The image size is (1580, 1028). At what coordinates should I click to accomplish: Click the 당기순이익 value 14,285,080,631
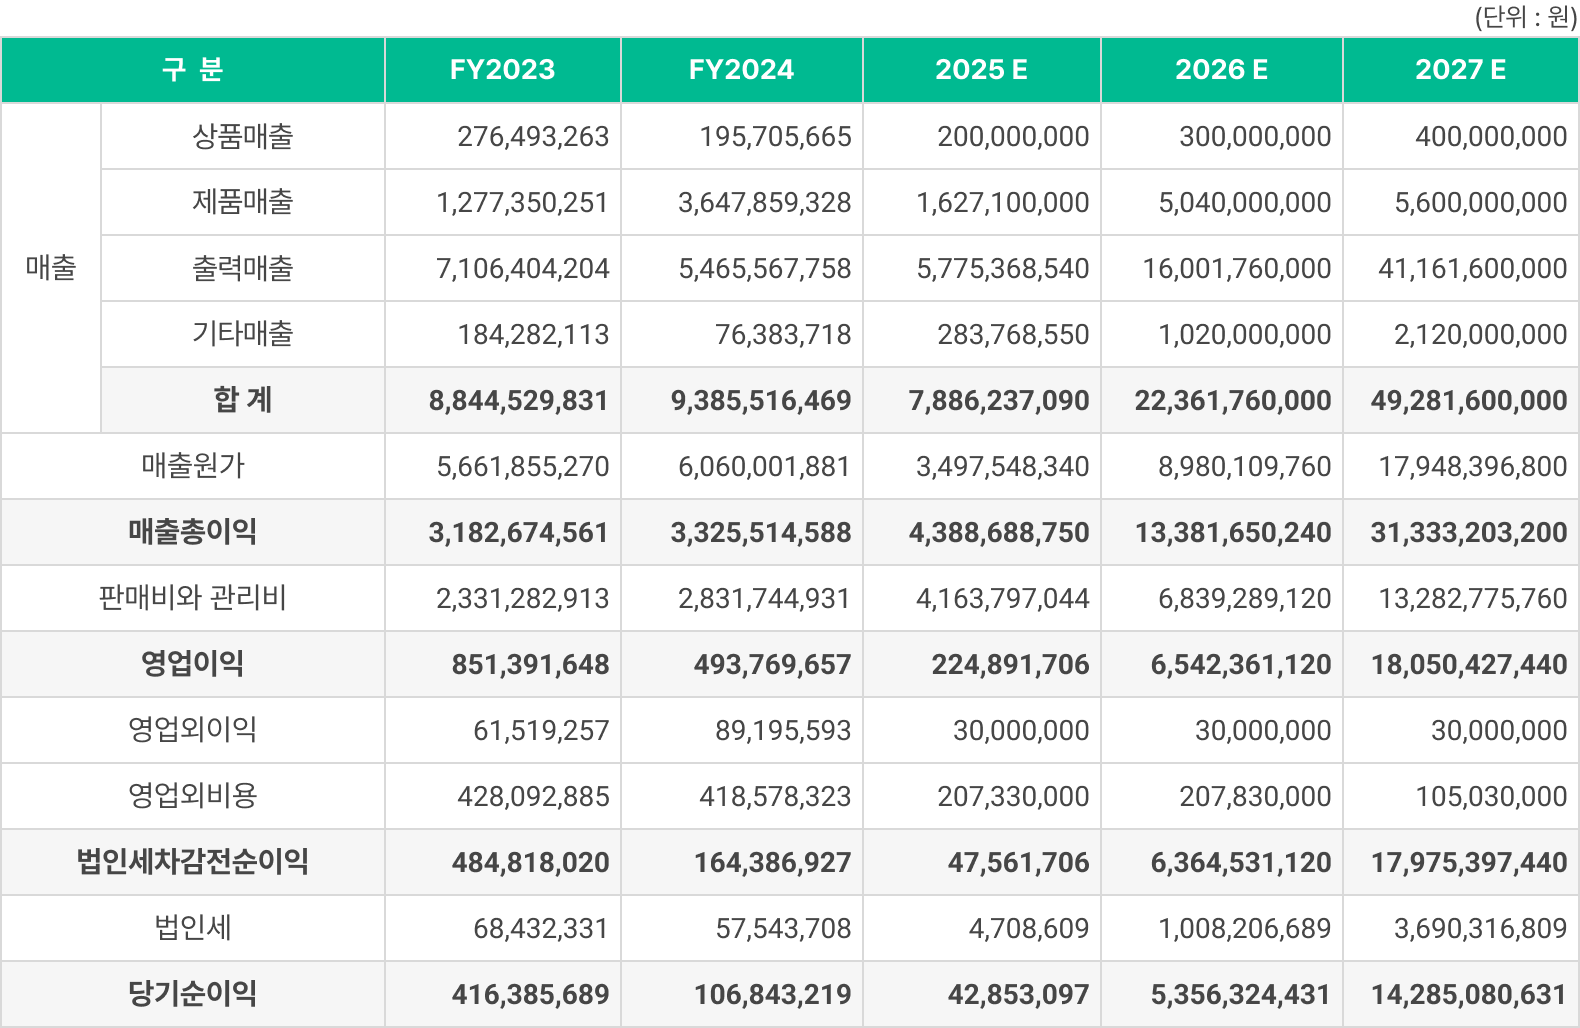(x=1468, y=995)
